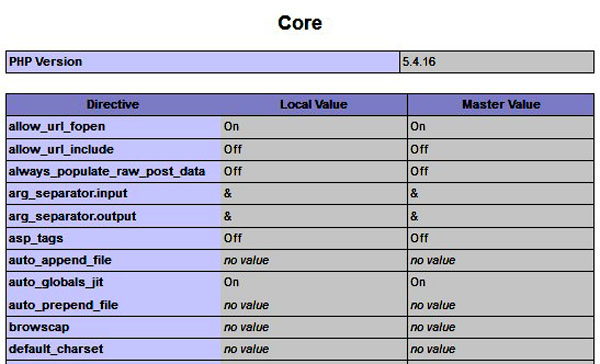Select allow_url_fopen master value On
This screenshot has height=364, width=600.
[417, 127]
